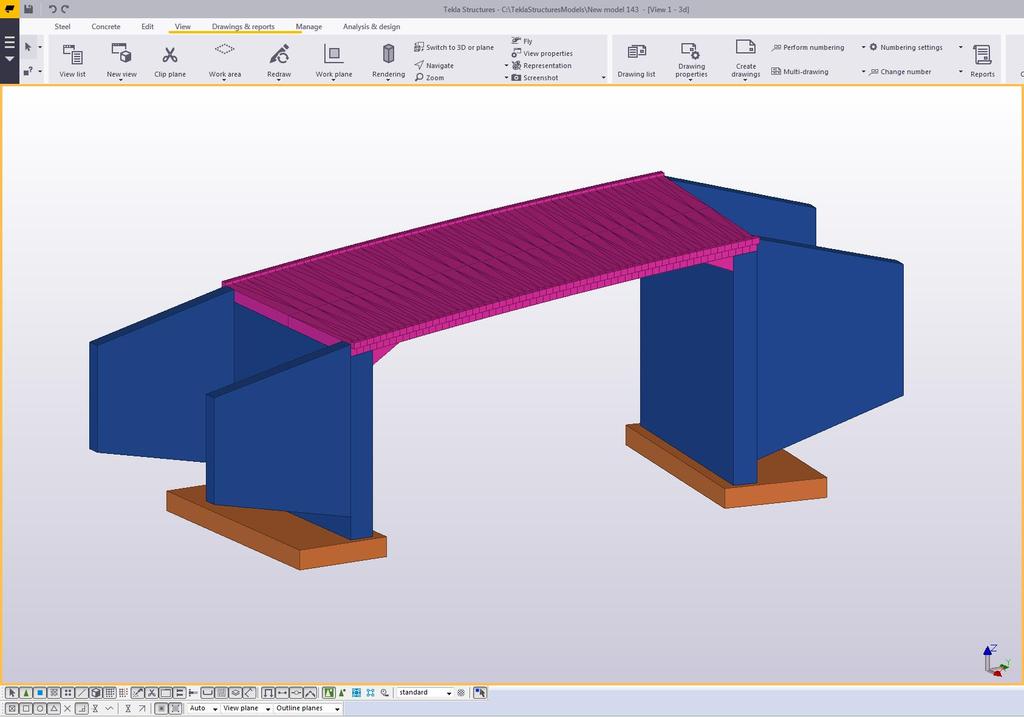Screen dimensions: 1024x717
Task: Redraw the current view
Action: click(279, 60)
